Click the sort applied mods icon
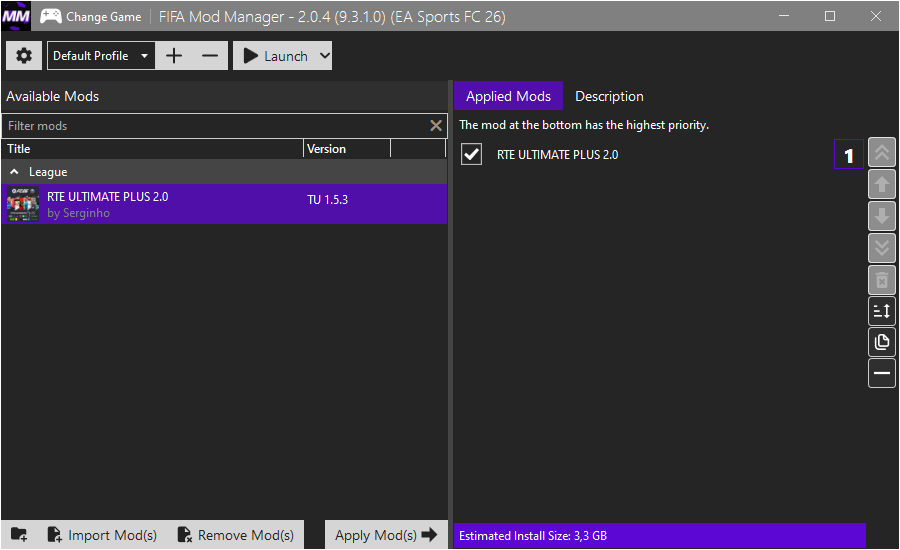This screenshot has height=550, width=900. point(882,311)
